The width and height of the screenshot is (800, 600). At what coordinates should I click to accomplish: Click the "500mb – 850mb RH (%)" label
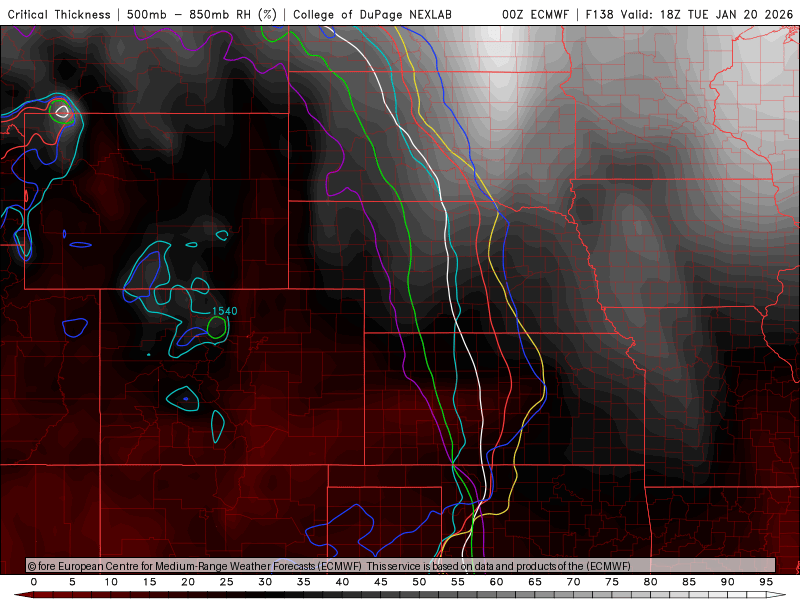pos(202,14)
